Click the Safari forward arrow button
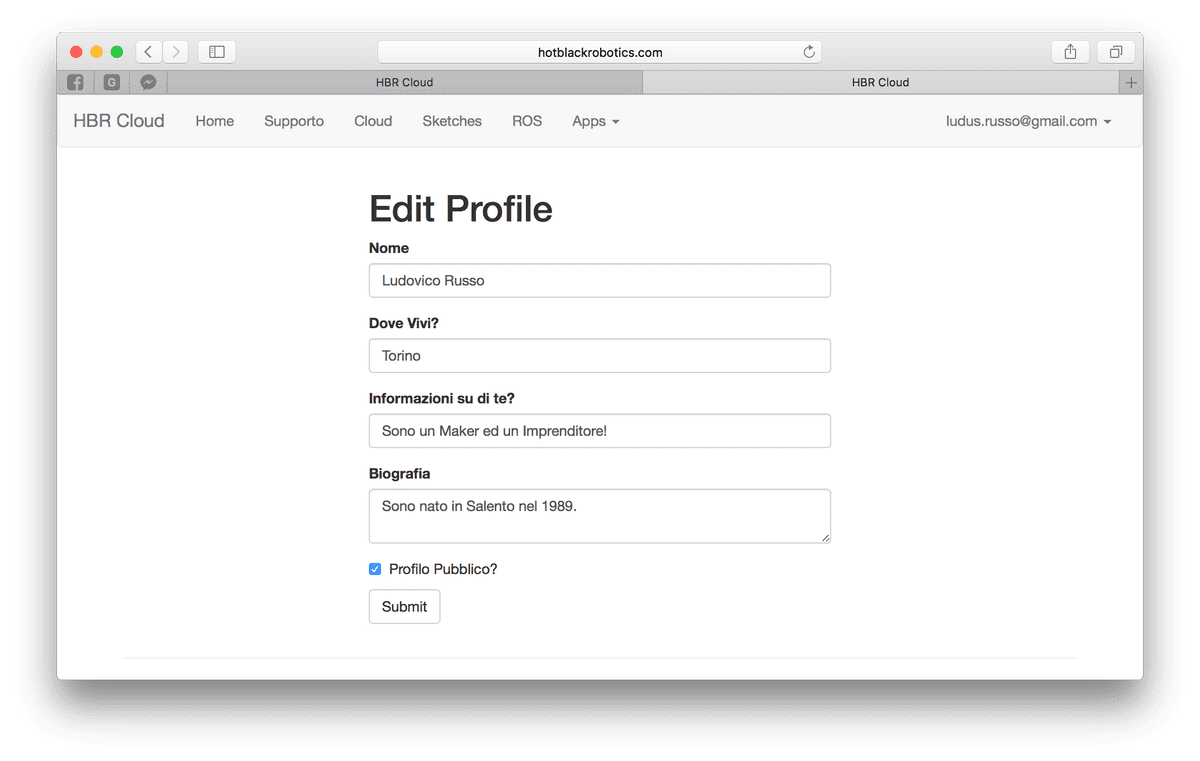Viewport: 1200px width, 761px height. coord(176,52)
